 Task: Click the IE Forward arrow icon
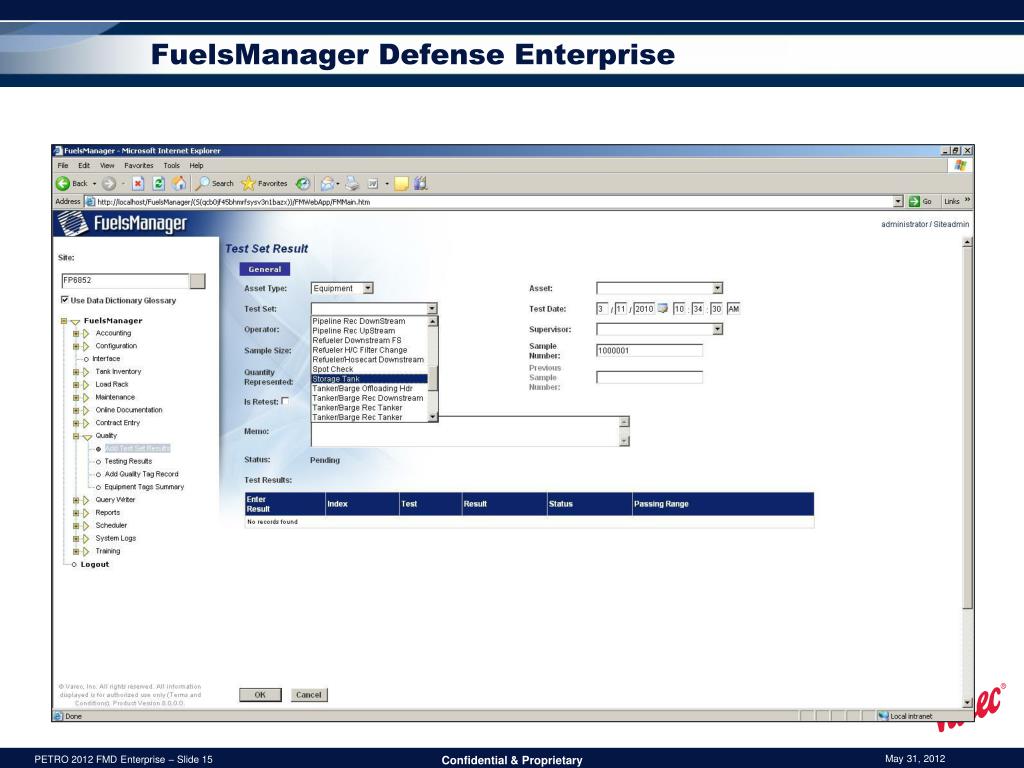tap(109, 184)
